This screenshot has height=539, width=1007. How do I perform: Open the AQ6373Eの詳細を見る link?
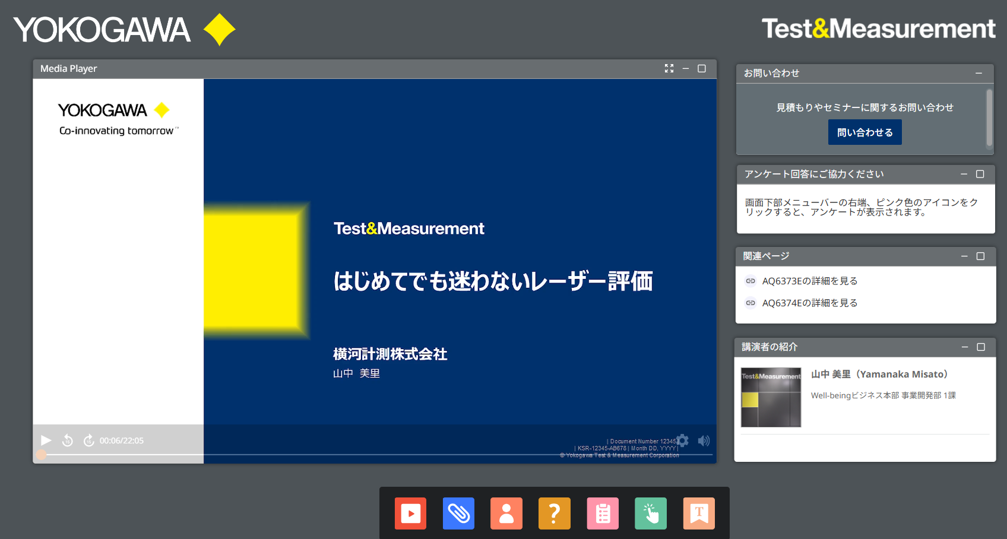click(x=809, y=281)
